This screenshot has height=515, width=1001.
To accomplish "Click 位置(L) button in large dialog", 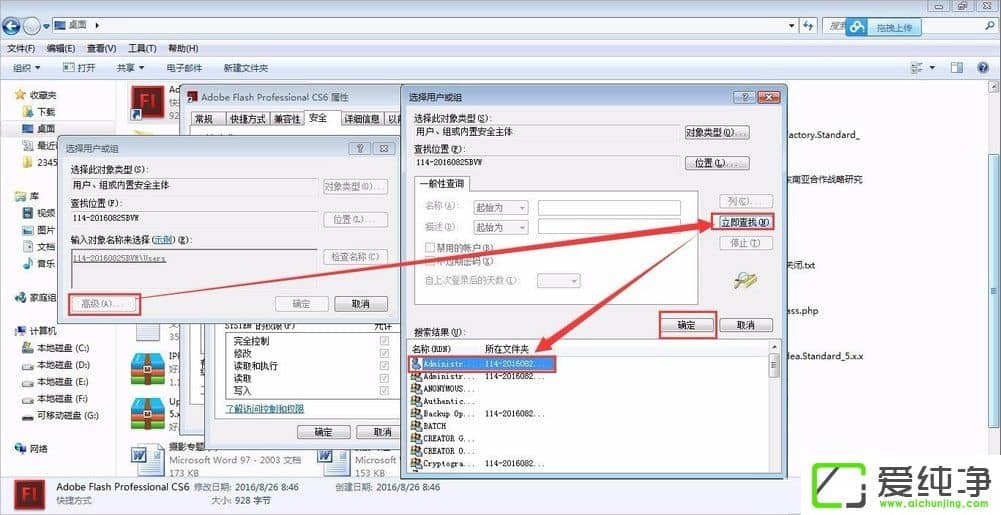I will pos(716,163).
